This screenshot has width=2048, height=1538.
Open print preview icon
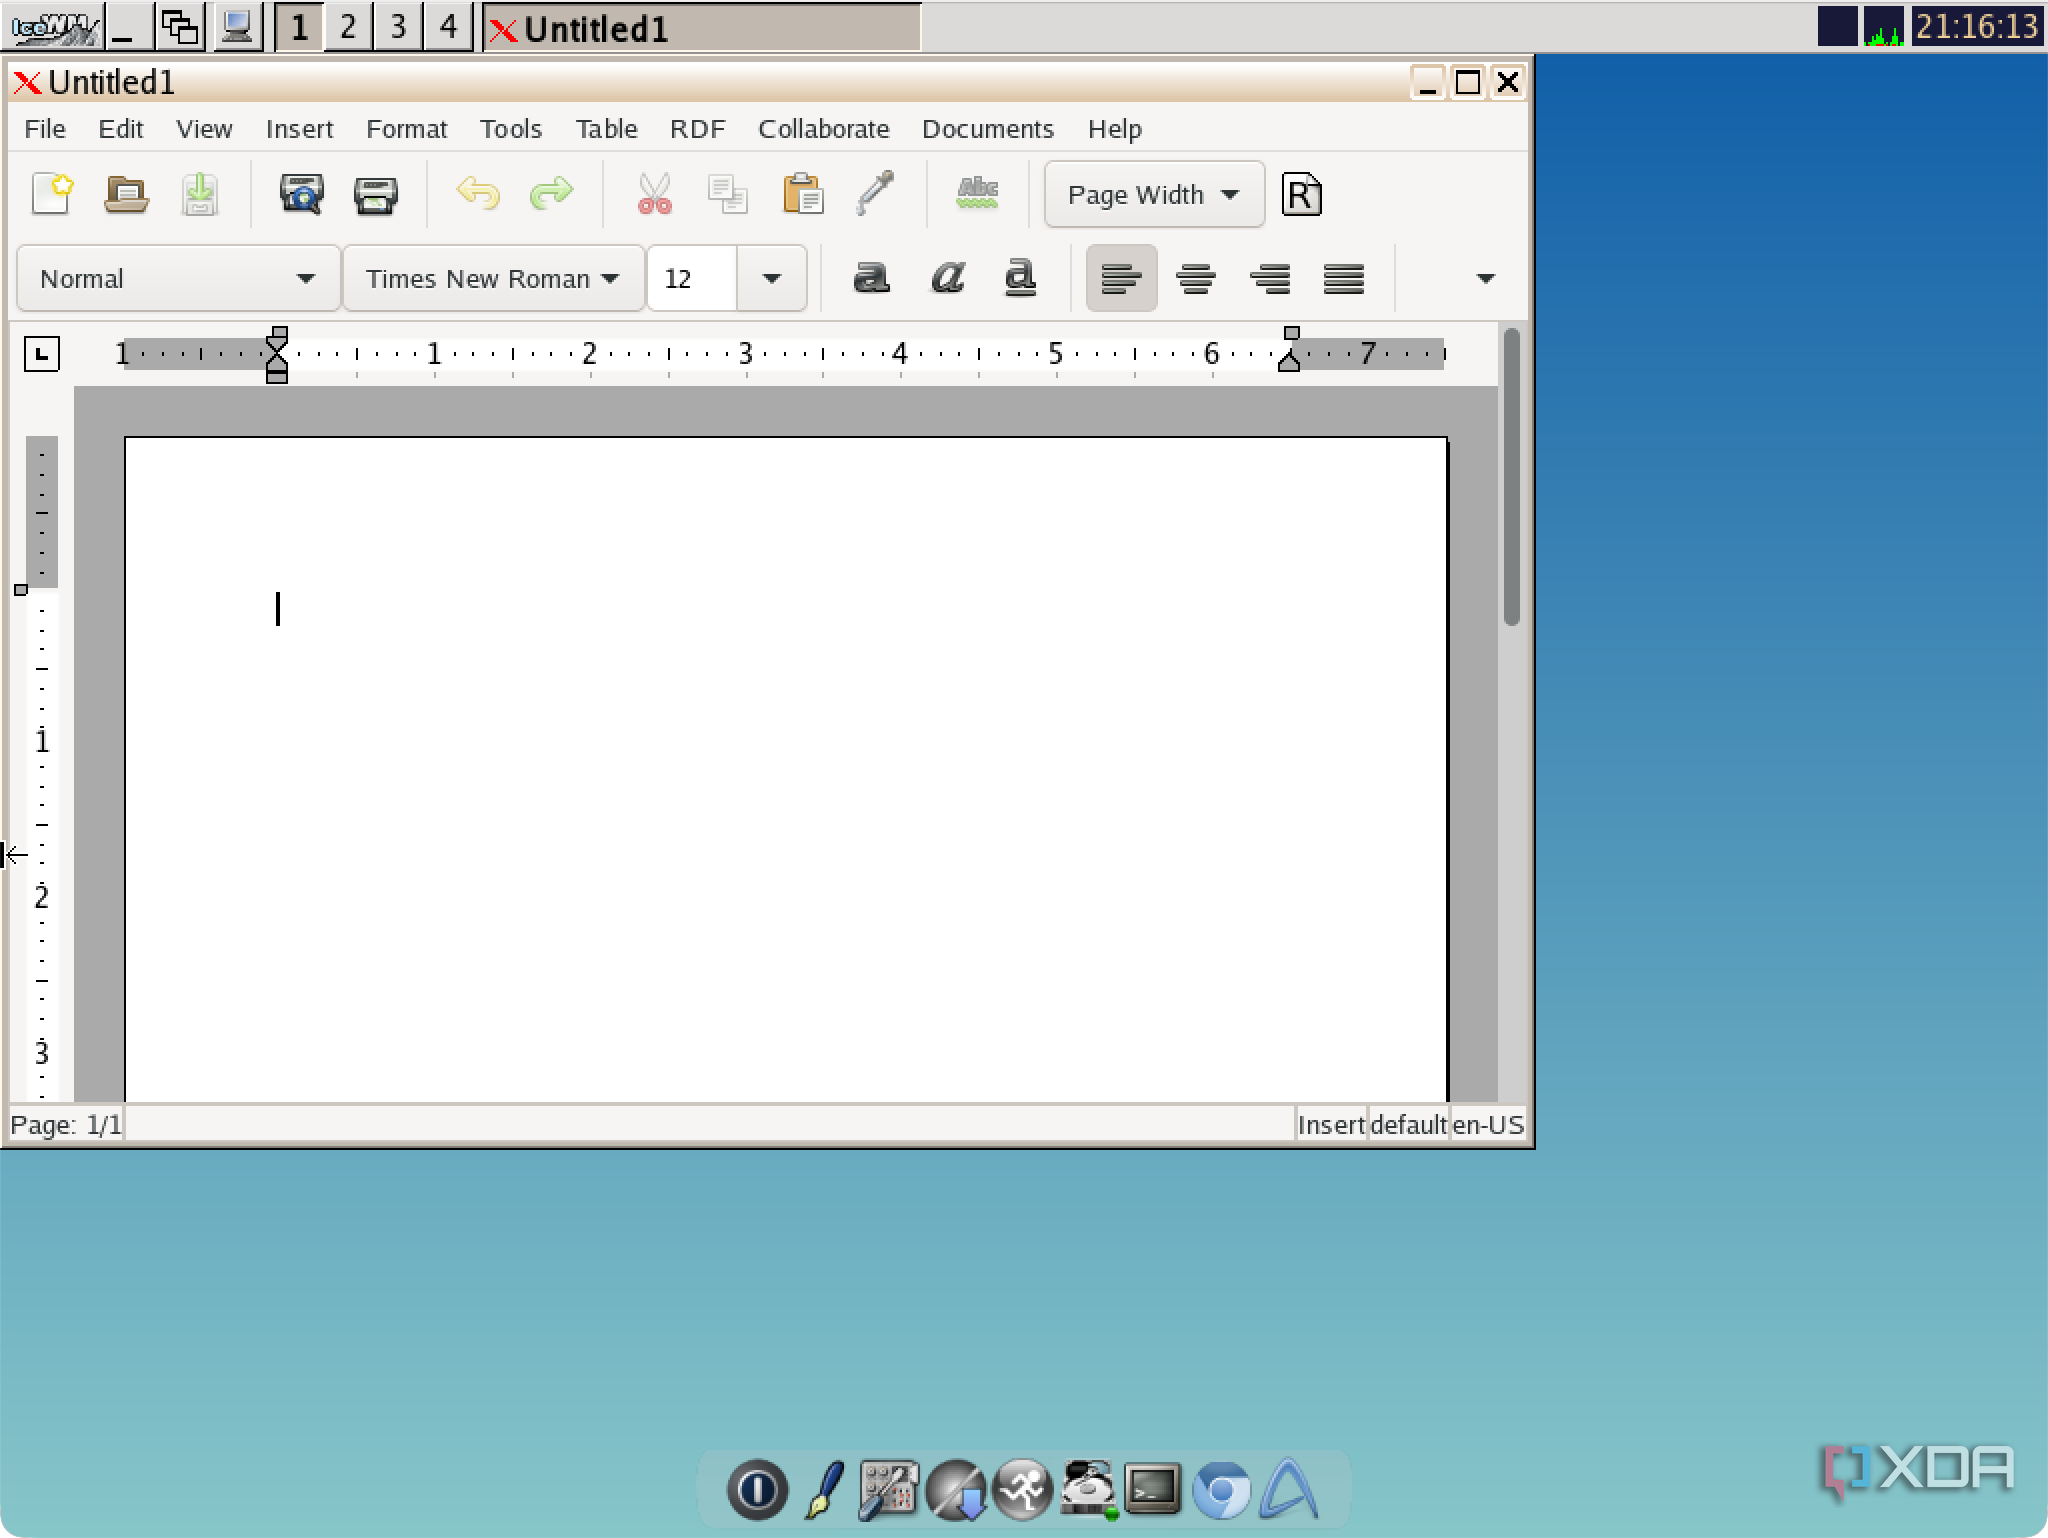[x=301, y=194]
